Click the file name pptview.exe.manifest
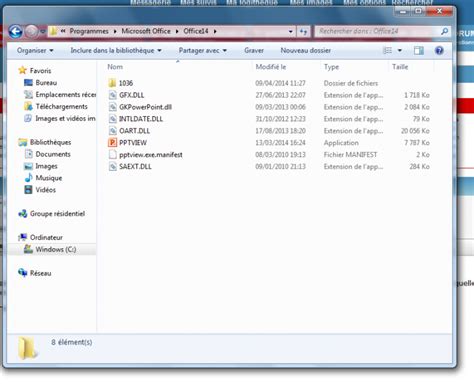 click(x=151, y=155)
